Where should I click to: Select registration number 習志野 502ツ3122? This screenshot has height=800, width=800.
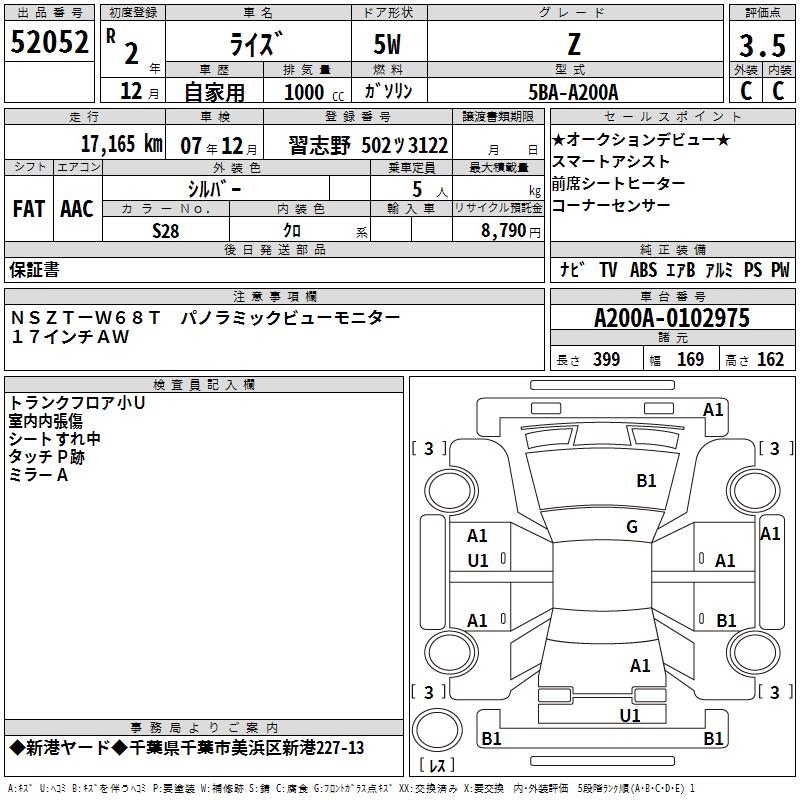point(368,145)
